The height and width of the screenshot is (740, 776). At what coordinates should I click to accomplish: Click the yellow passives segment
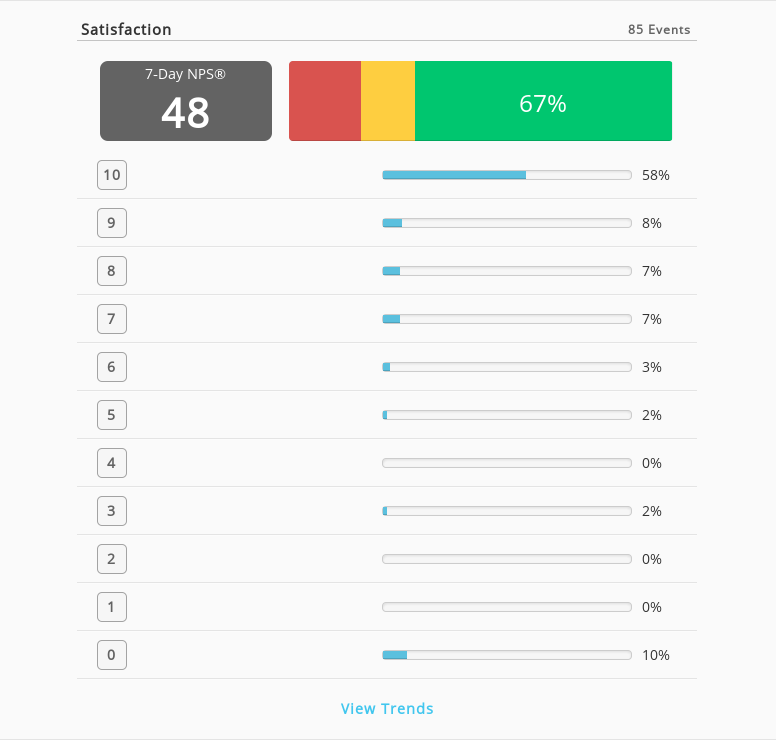click(x=388, y=101)
